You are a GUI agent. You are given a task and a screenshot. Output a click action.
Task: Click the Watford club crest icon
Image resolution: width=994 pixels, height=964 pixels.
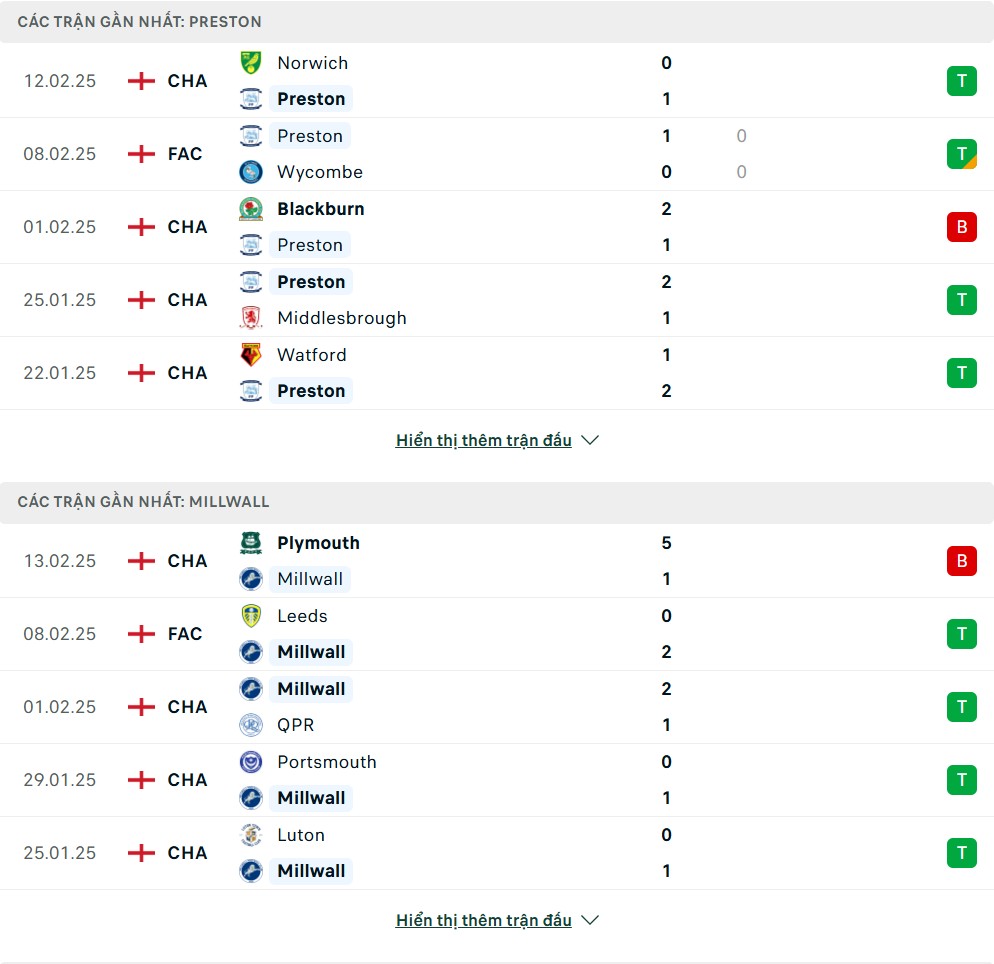click(x=251, y=355)
